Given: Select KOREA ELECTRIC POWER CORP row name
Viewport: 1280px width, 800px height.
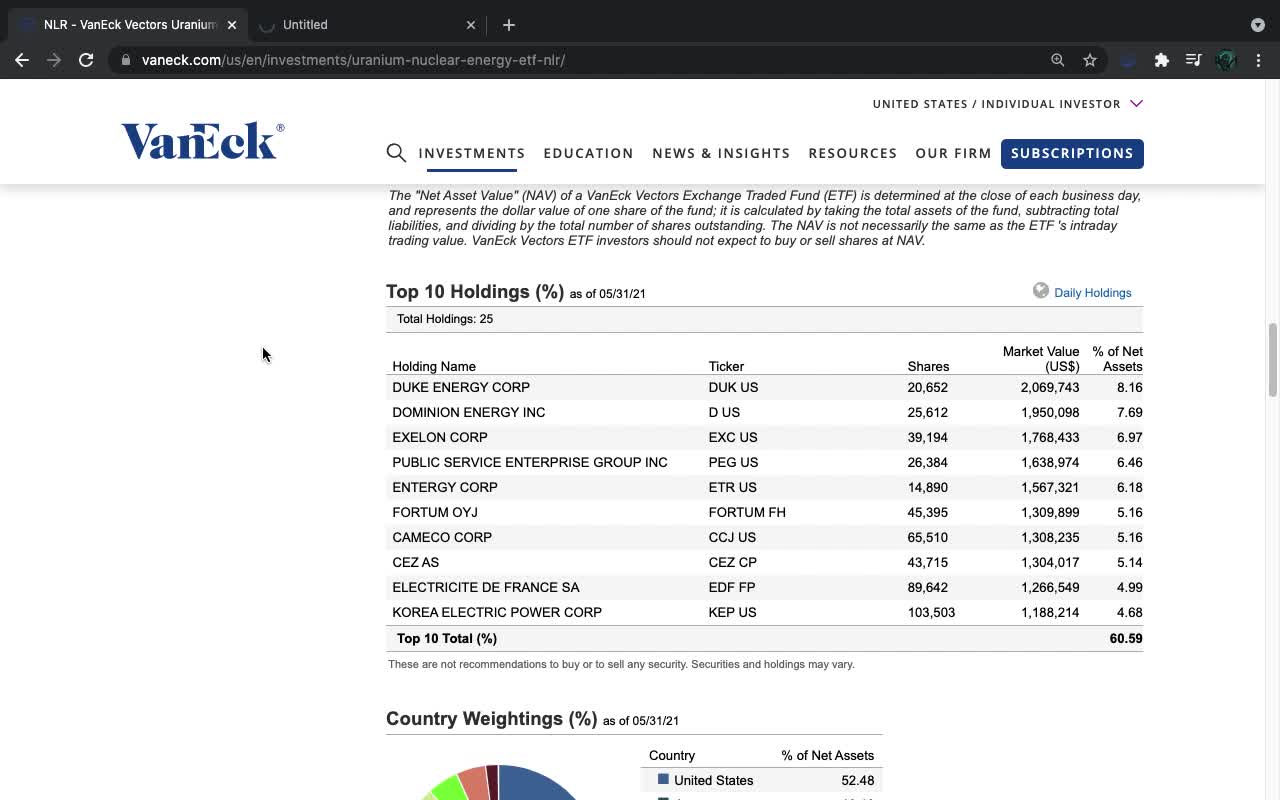Looking at the screenshot, I should click(x=497, y=612).
